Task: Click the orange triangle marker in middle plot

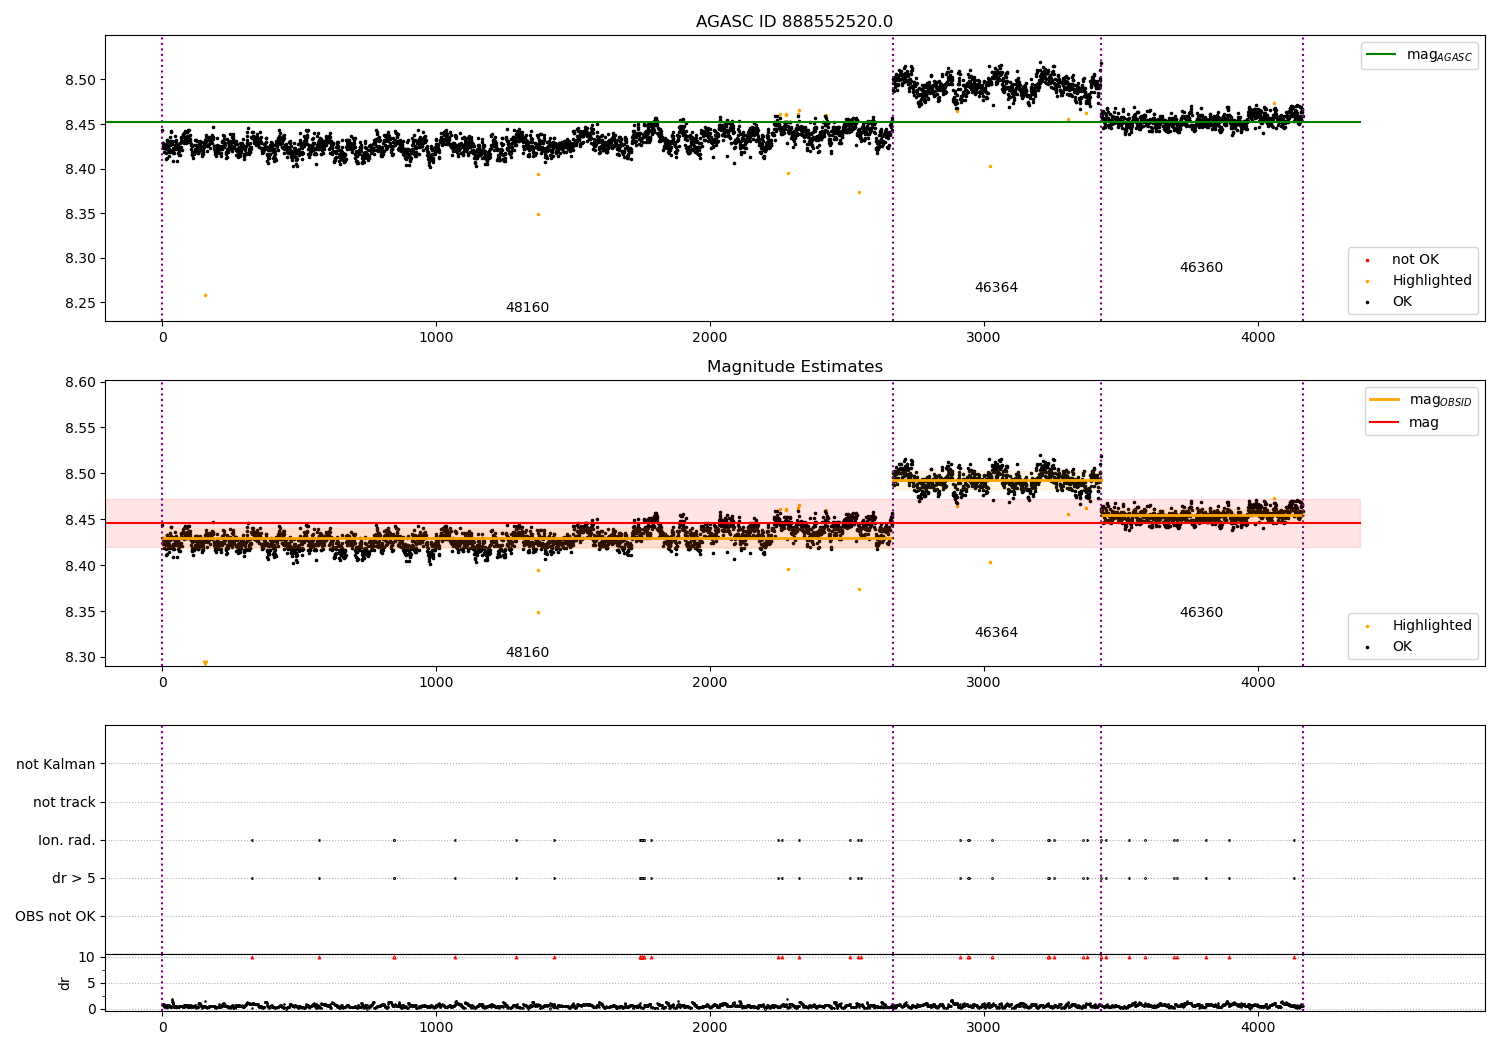Action: pyautogui.click(x=205, y=663)
